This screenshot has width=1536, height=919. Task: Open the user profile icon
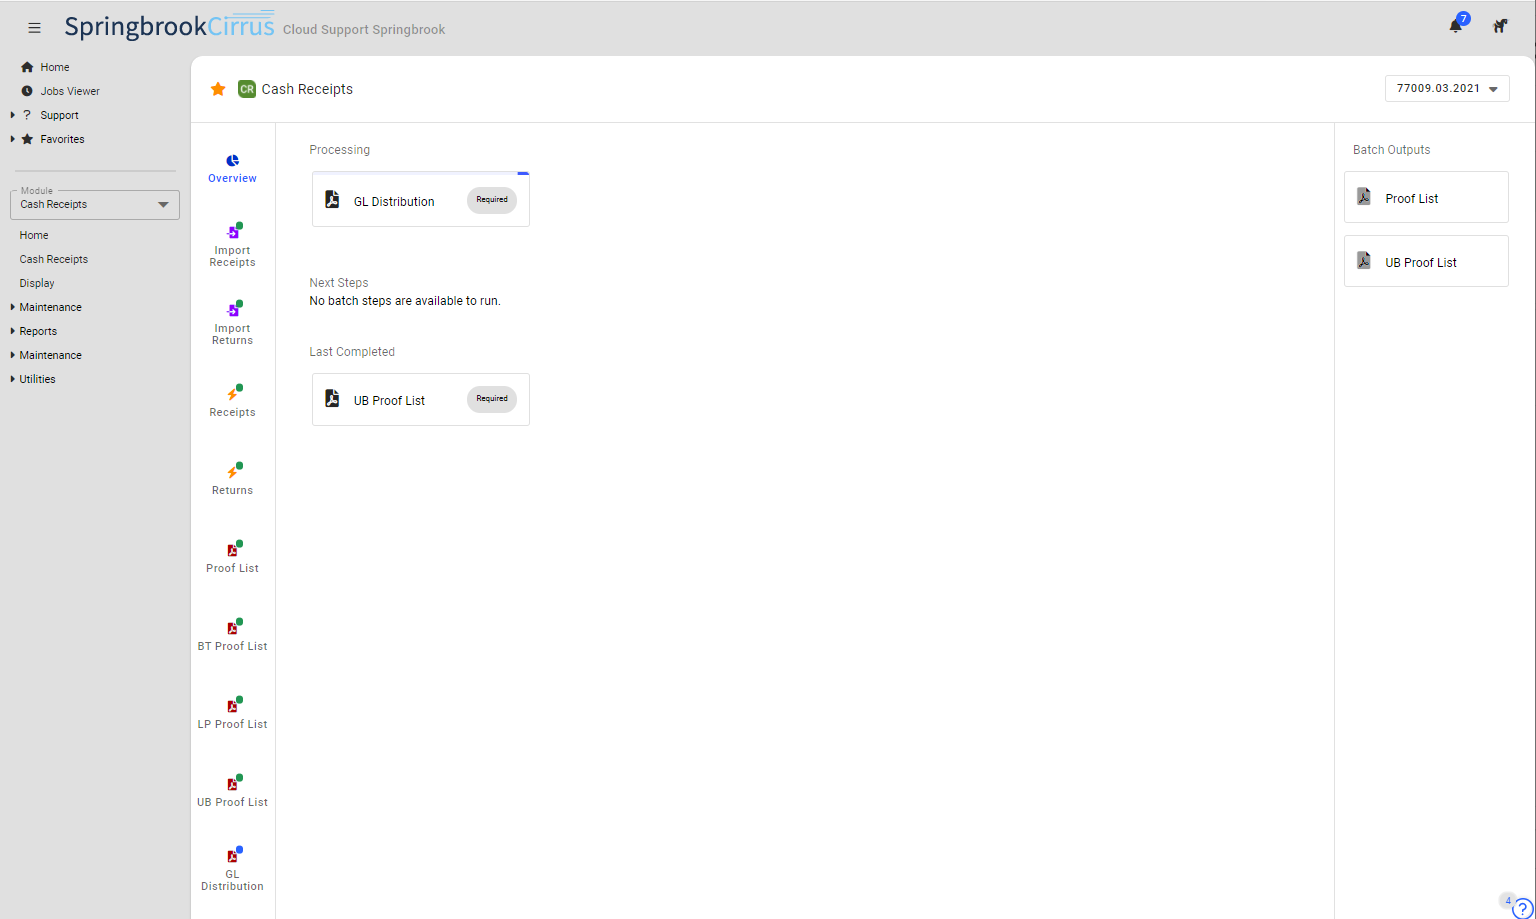point(1500,27)
